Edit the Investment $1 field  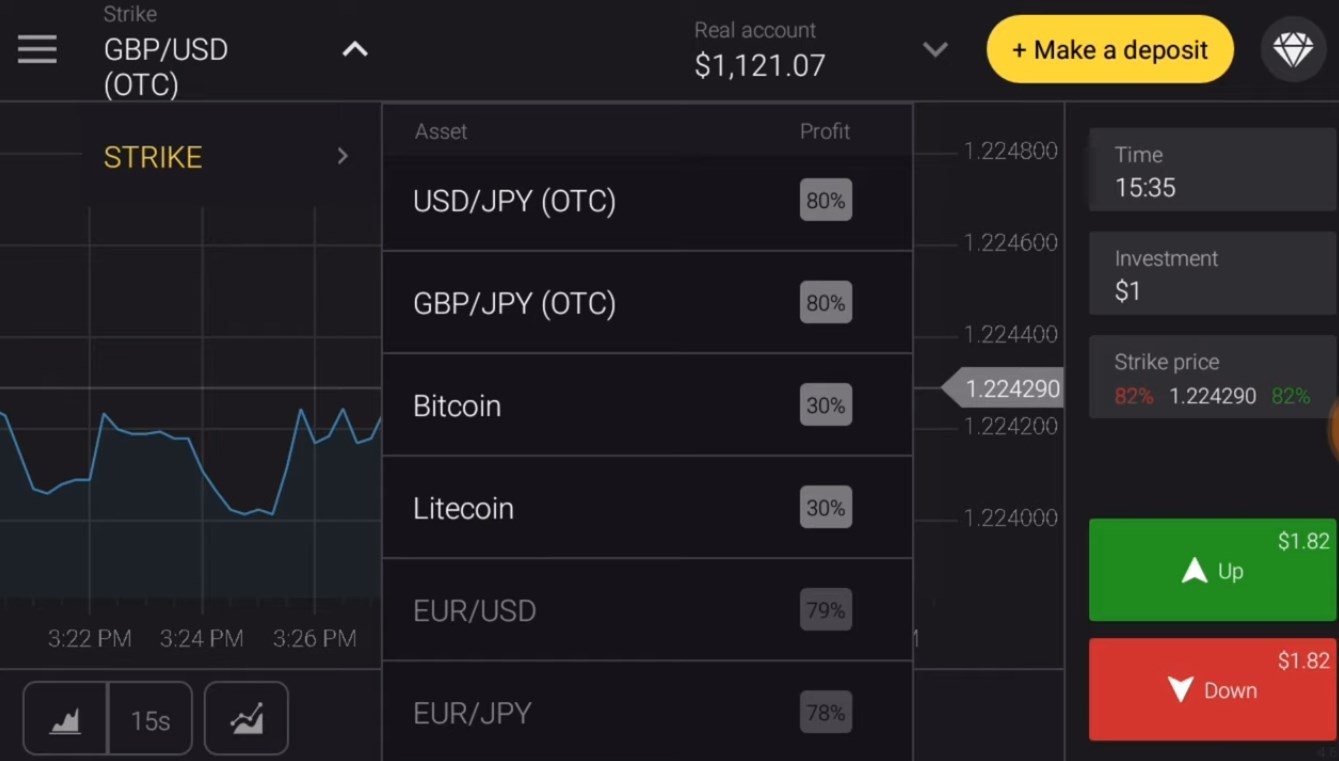coord(1212,274)
